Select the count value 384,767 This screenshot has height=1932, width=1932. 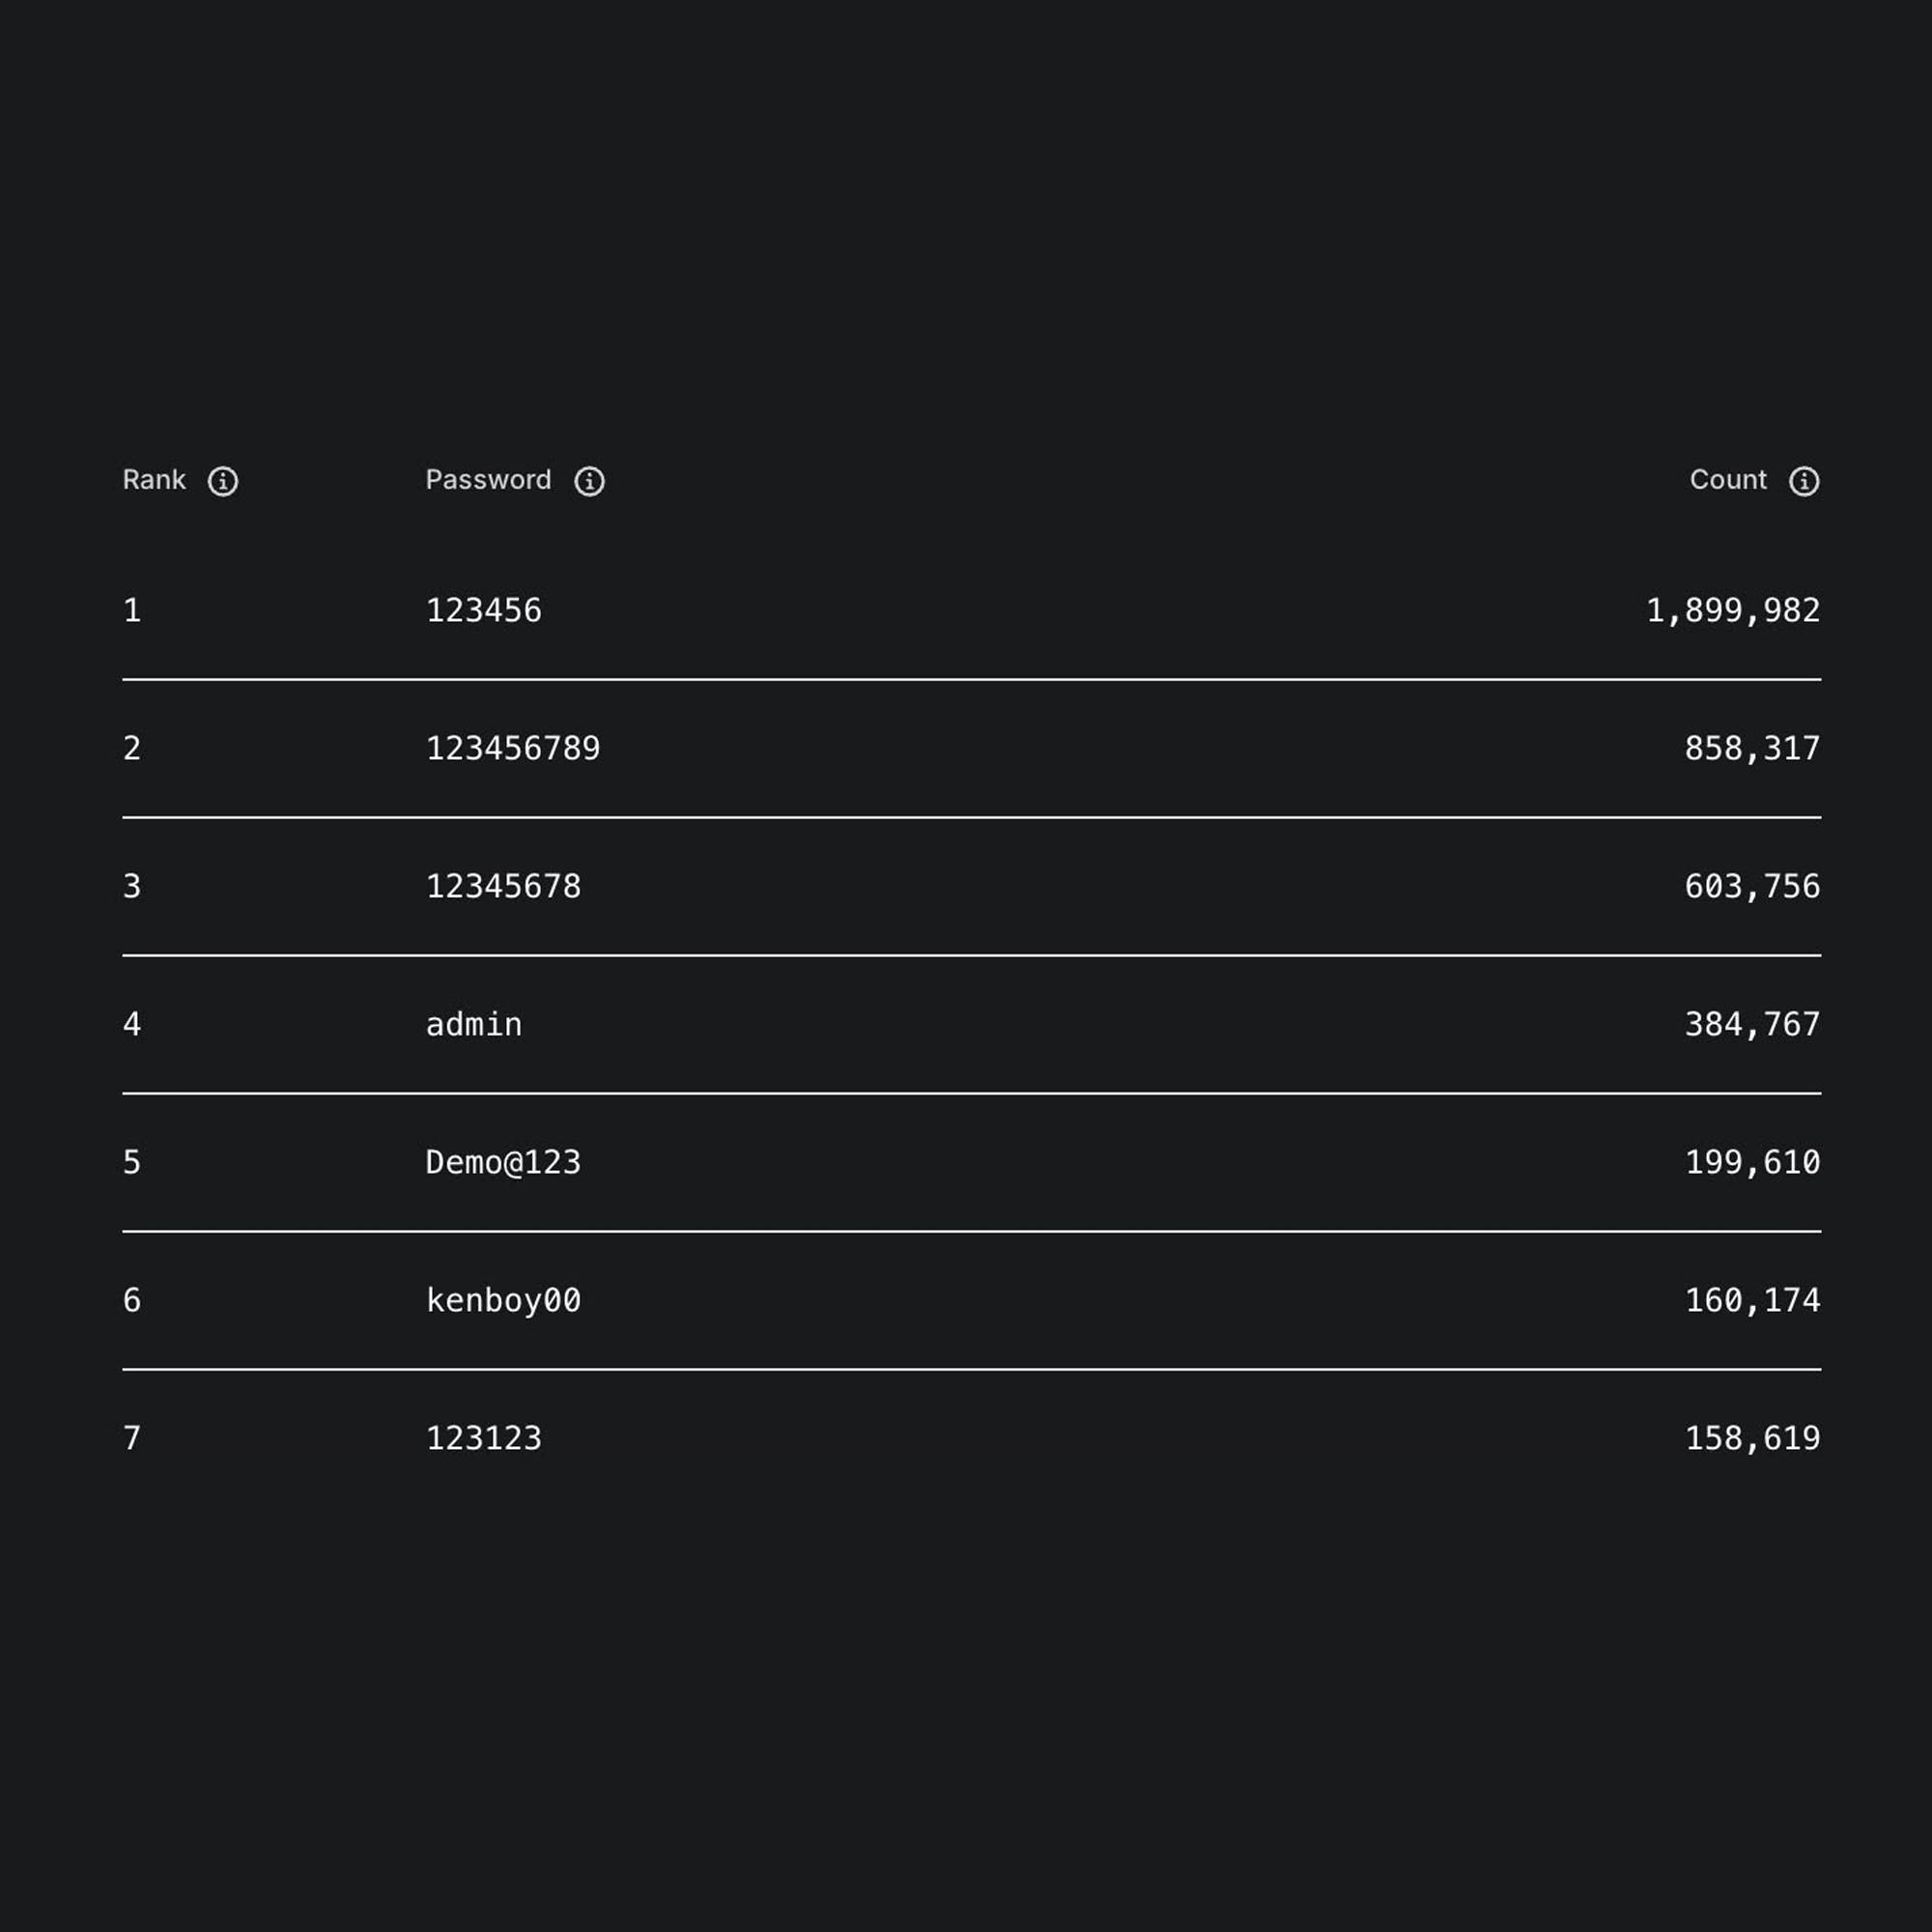coord(1751,1024)
